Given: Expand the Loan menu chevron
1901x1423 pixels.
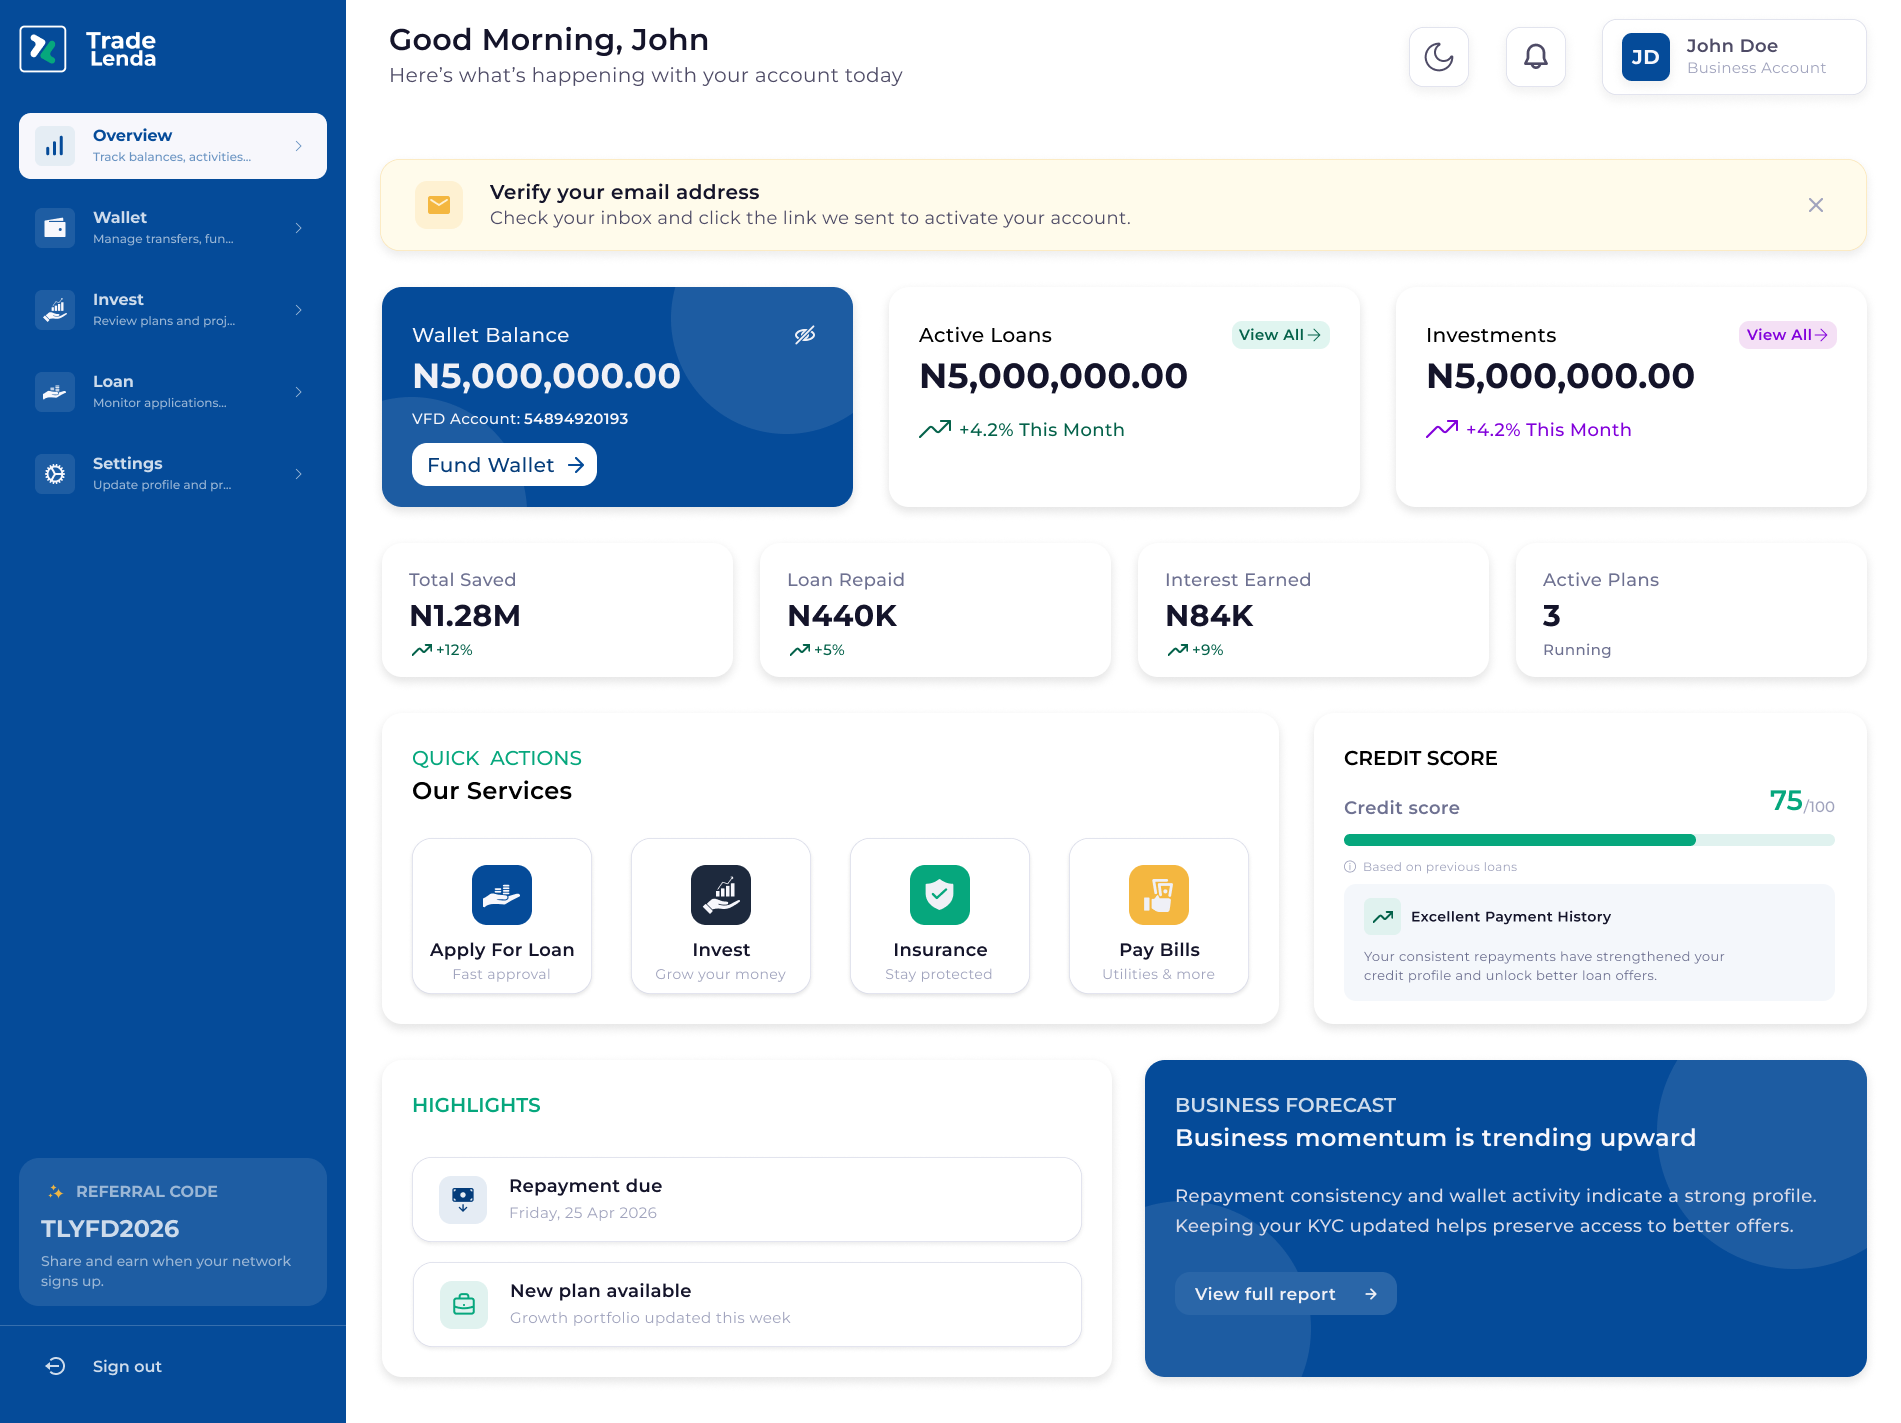Looking at the screenshot, I should pos(298,392).
